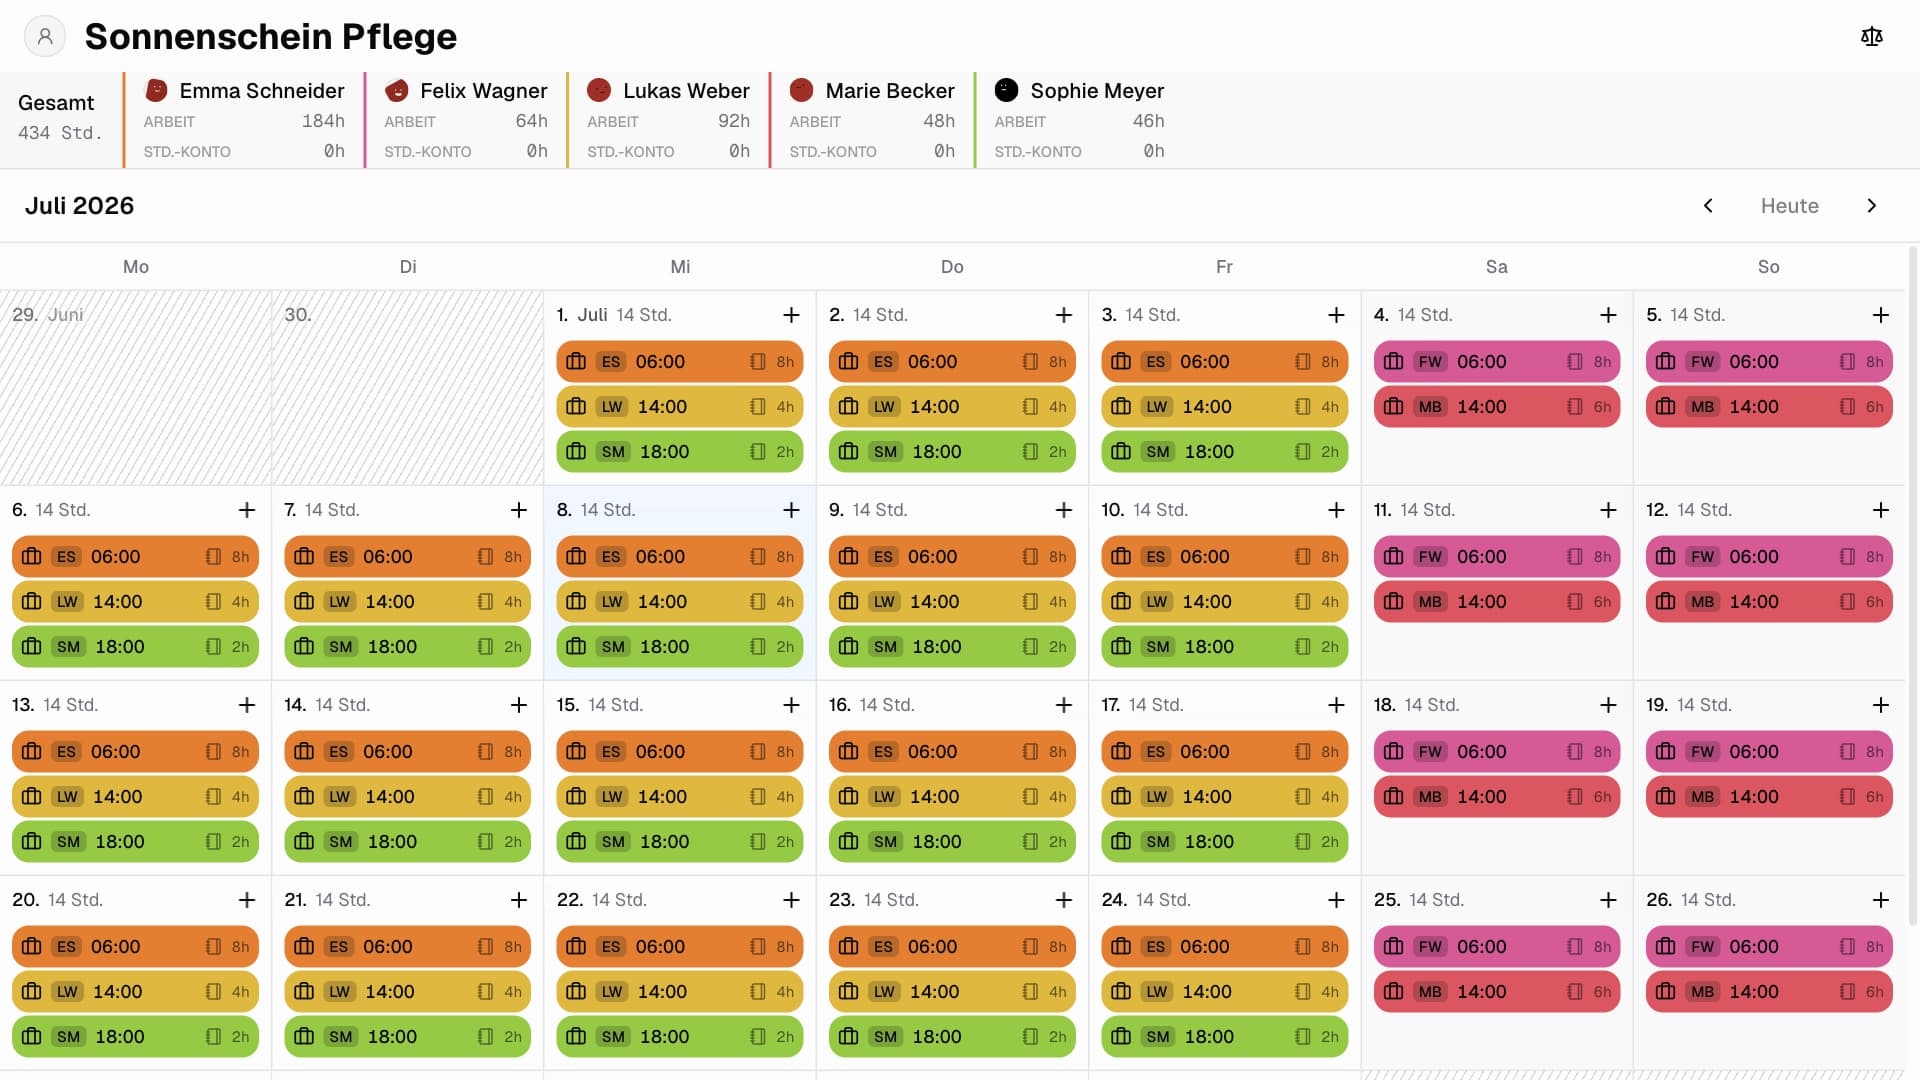
Task: Add shift on day 2
Action: pyautogui.click(x=1064, y=315)
